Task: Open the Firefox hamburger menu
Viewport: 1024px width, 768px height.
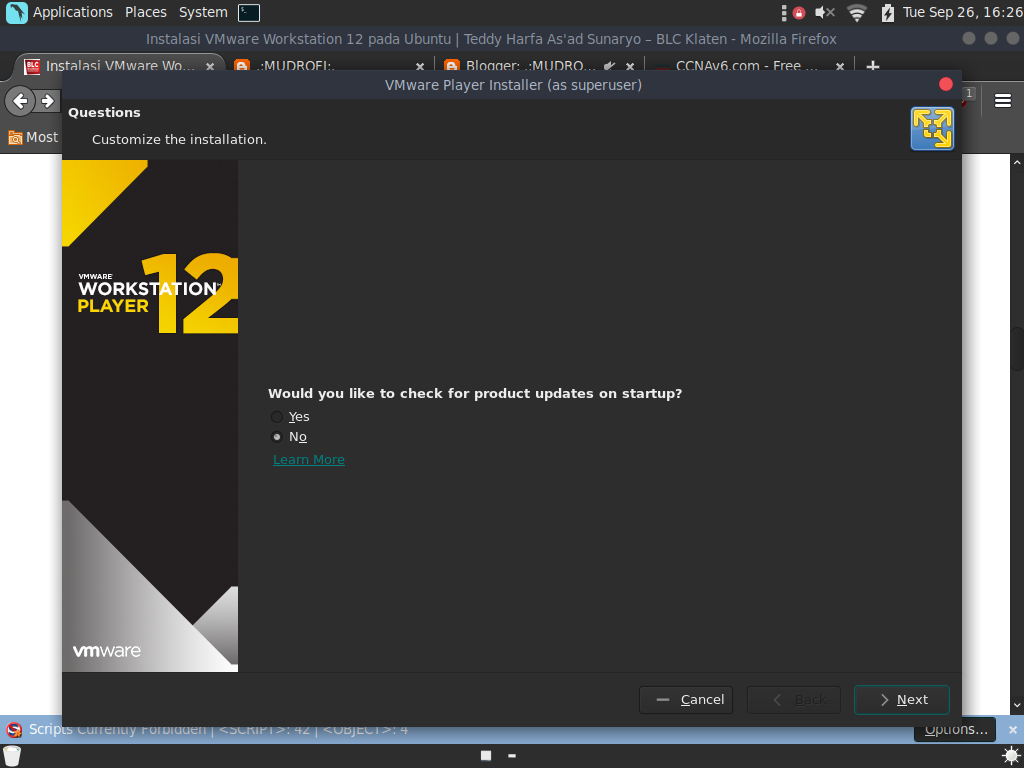Action: tap(1002, 101)
